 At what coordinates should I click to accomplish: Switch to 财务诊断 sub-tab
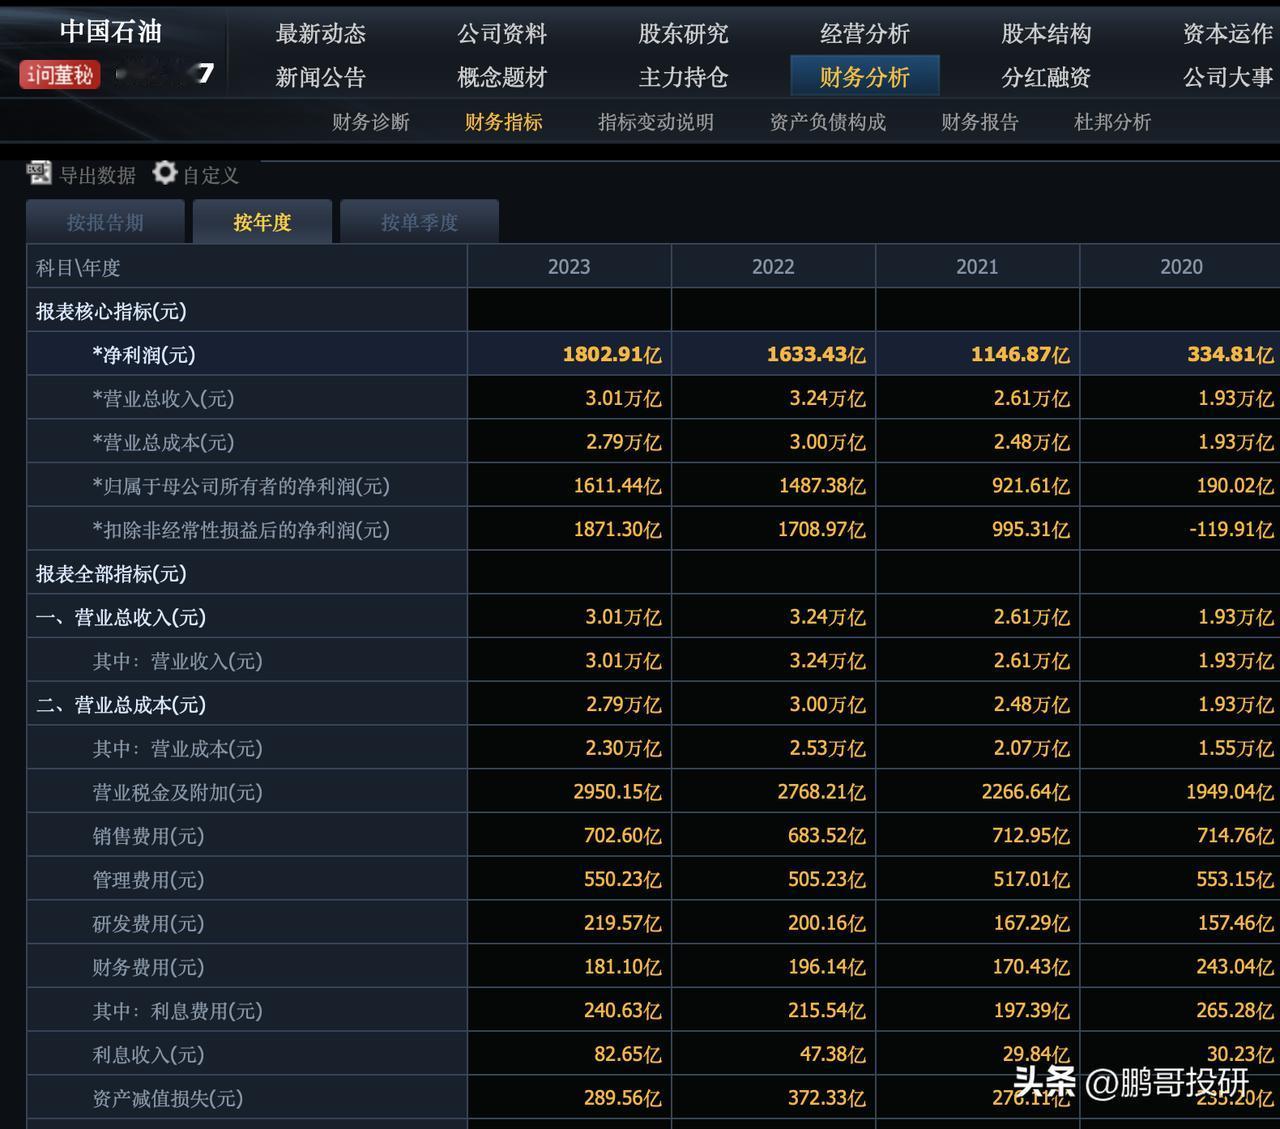click(371, 122)
